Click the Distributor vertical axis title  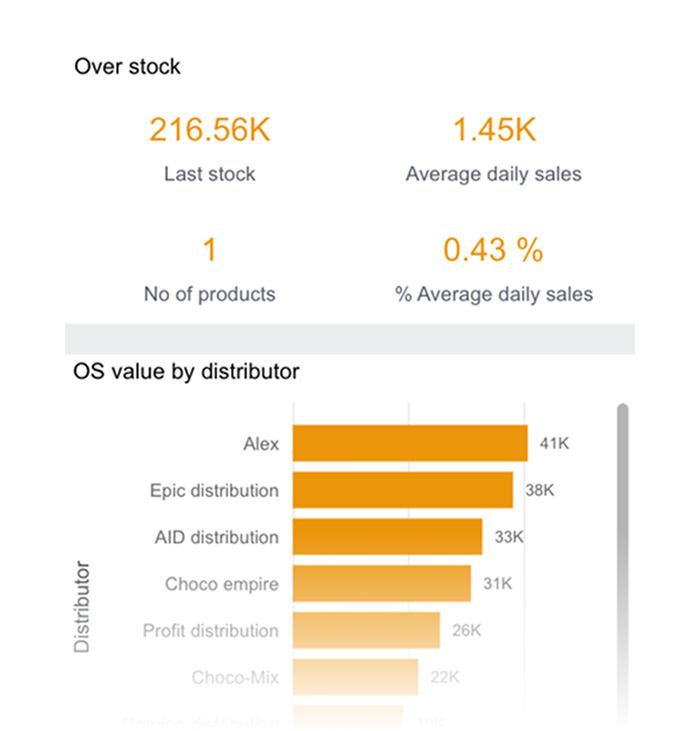coord(82,607)
